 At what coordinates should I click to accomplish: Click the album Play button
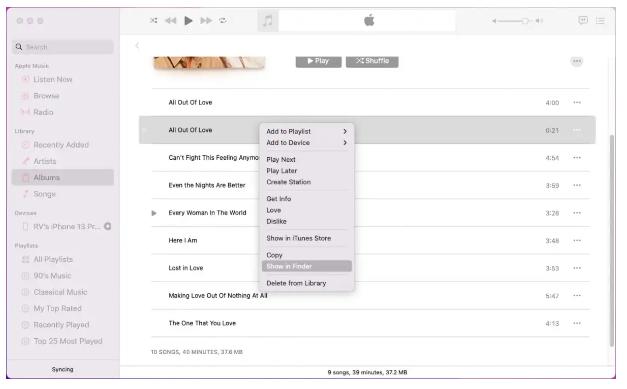tap(318, 61)
